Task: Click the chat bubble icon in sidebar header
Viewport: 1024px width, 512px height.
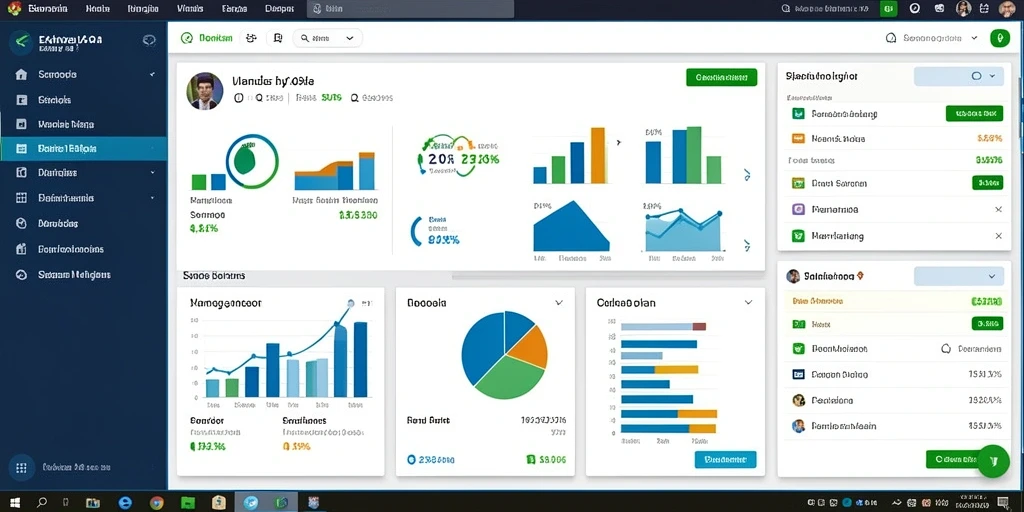Action: click(x=149, y=40)
